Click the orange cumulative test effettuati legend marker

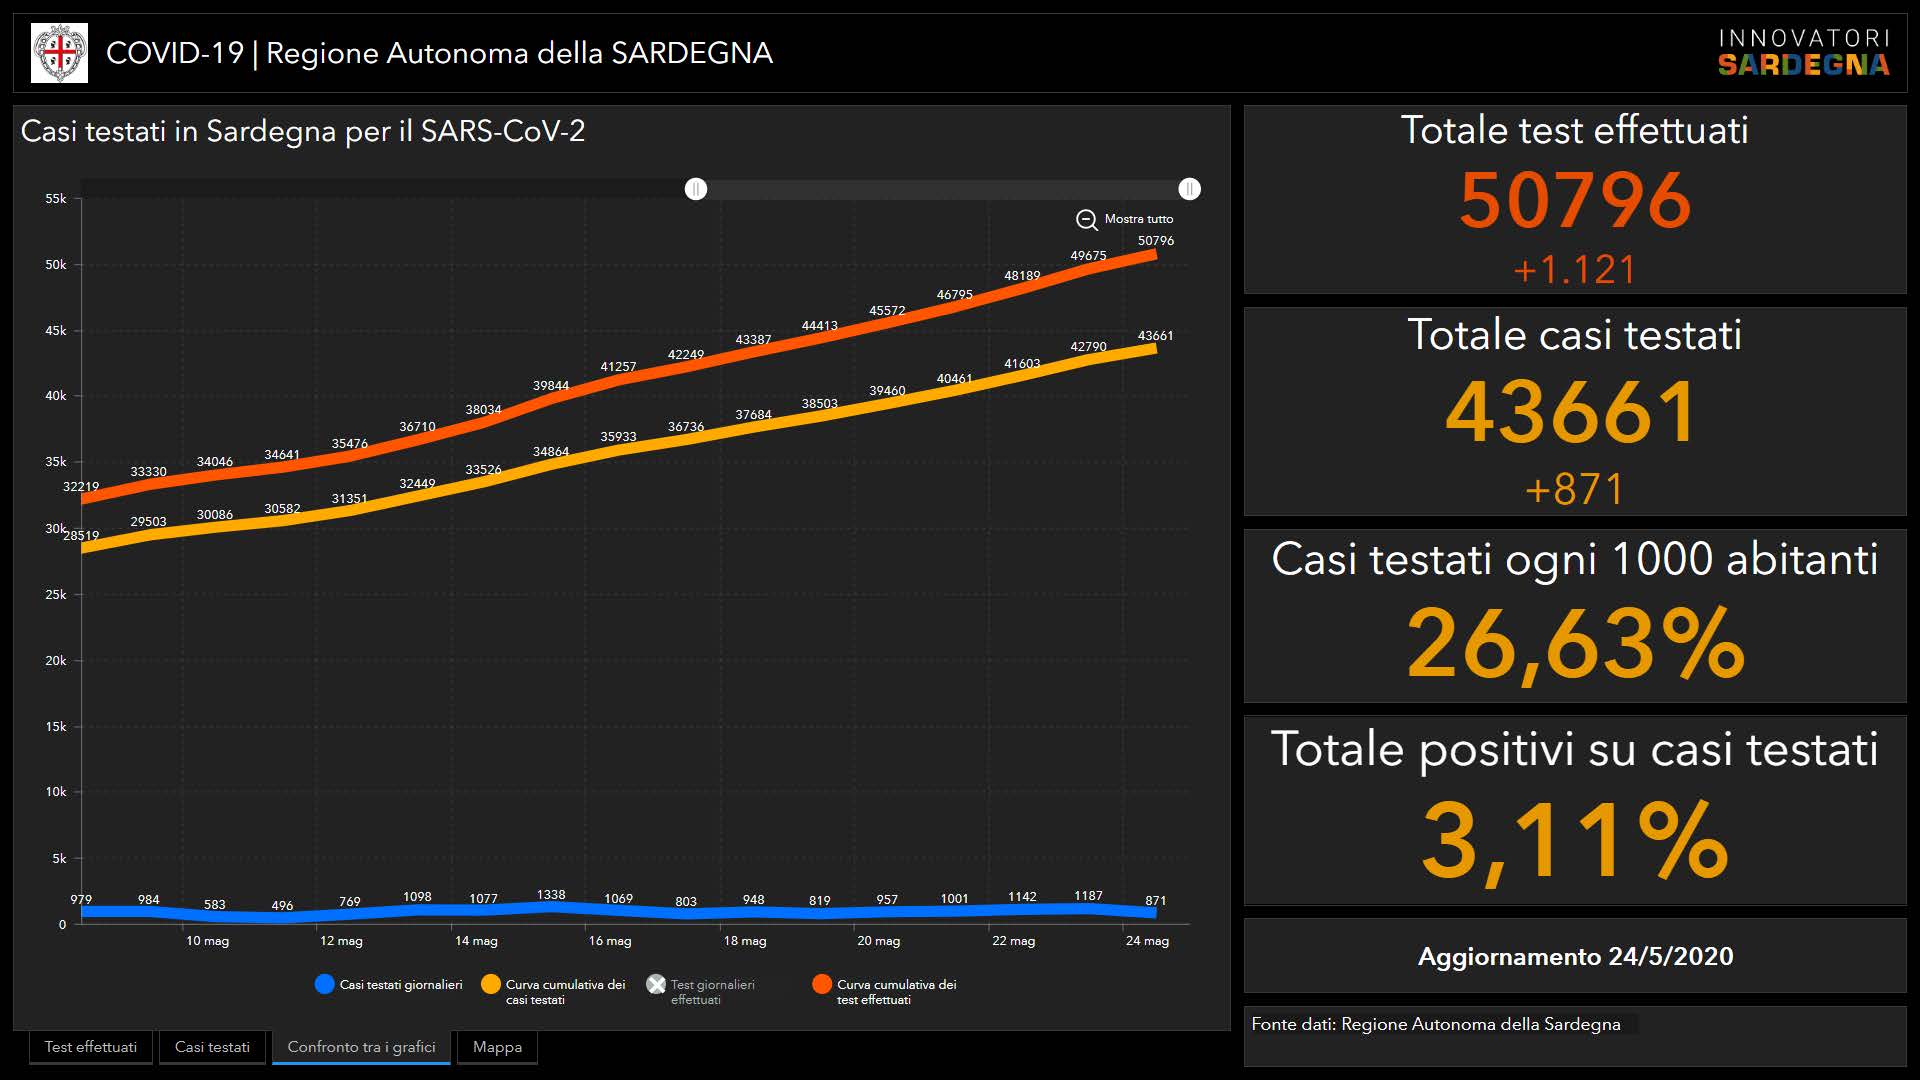point(822,984)
